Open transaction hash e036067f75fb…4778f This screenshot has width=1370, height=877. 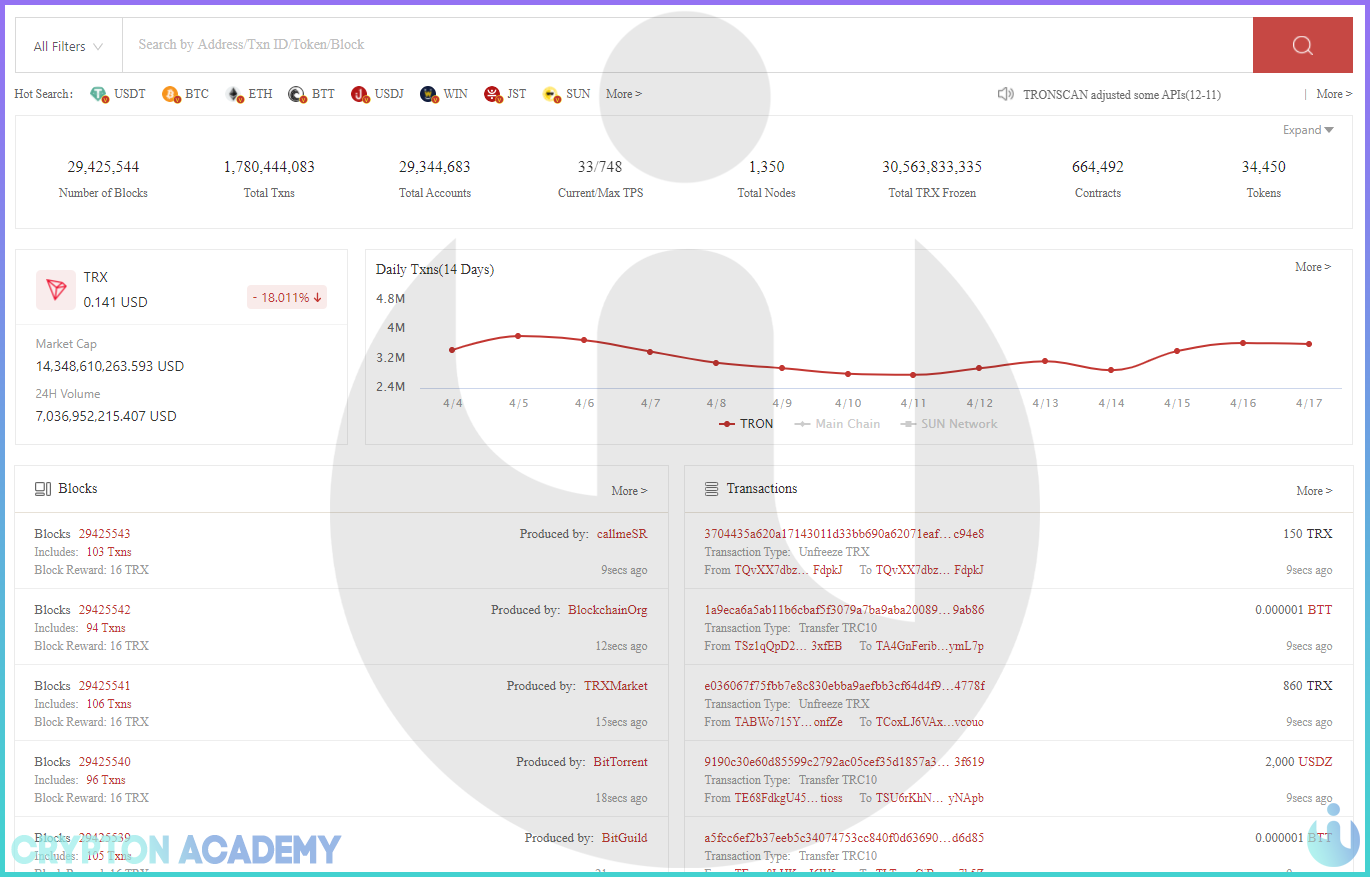[x=844, y=686]
